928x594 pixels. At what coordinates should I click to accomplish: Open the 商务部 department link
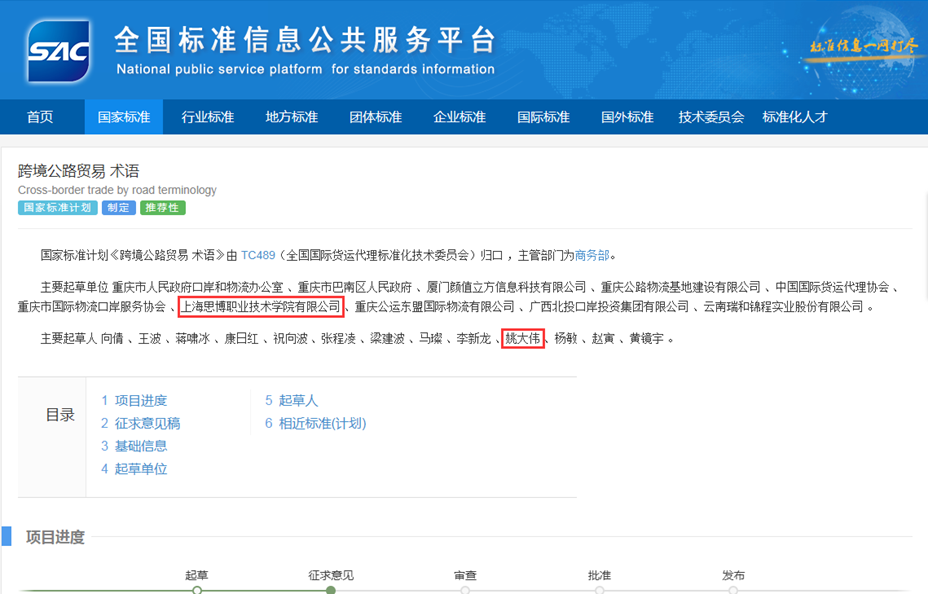pos(592,256)
